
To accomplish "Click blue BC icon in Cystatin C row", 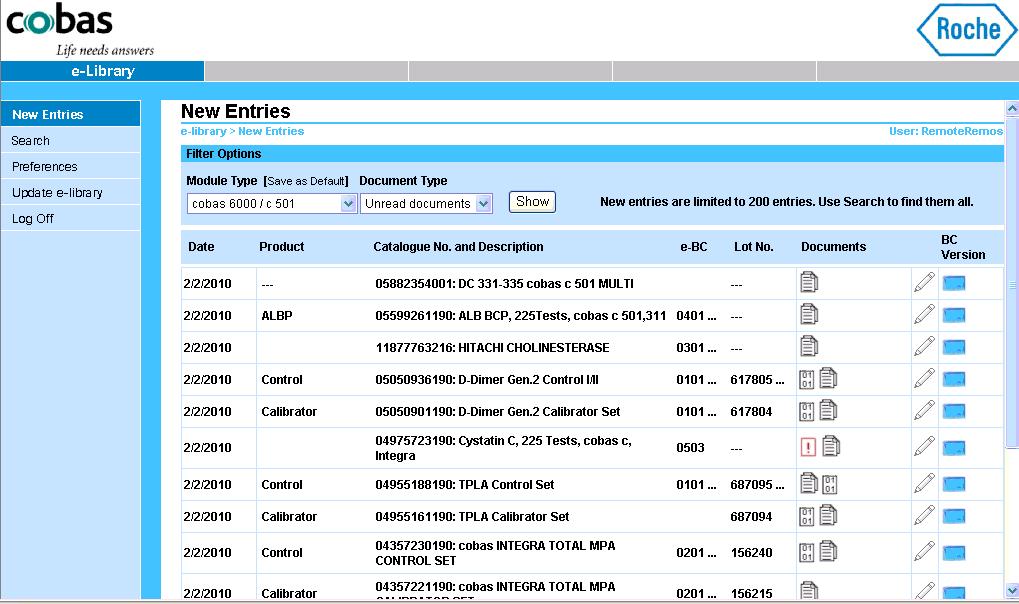I will pyautogui.click(x=954, y=448).
